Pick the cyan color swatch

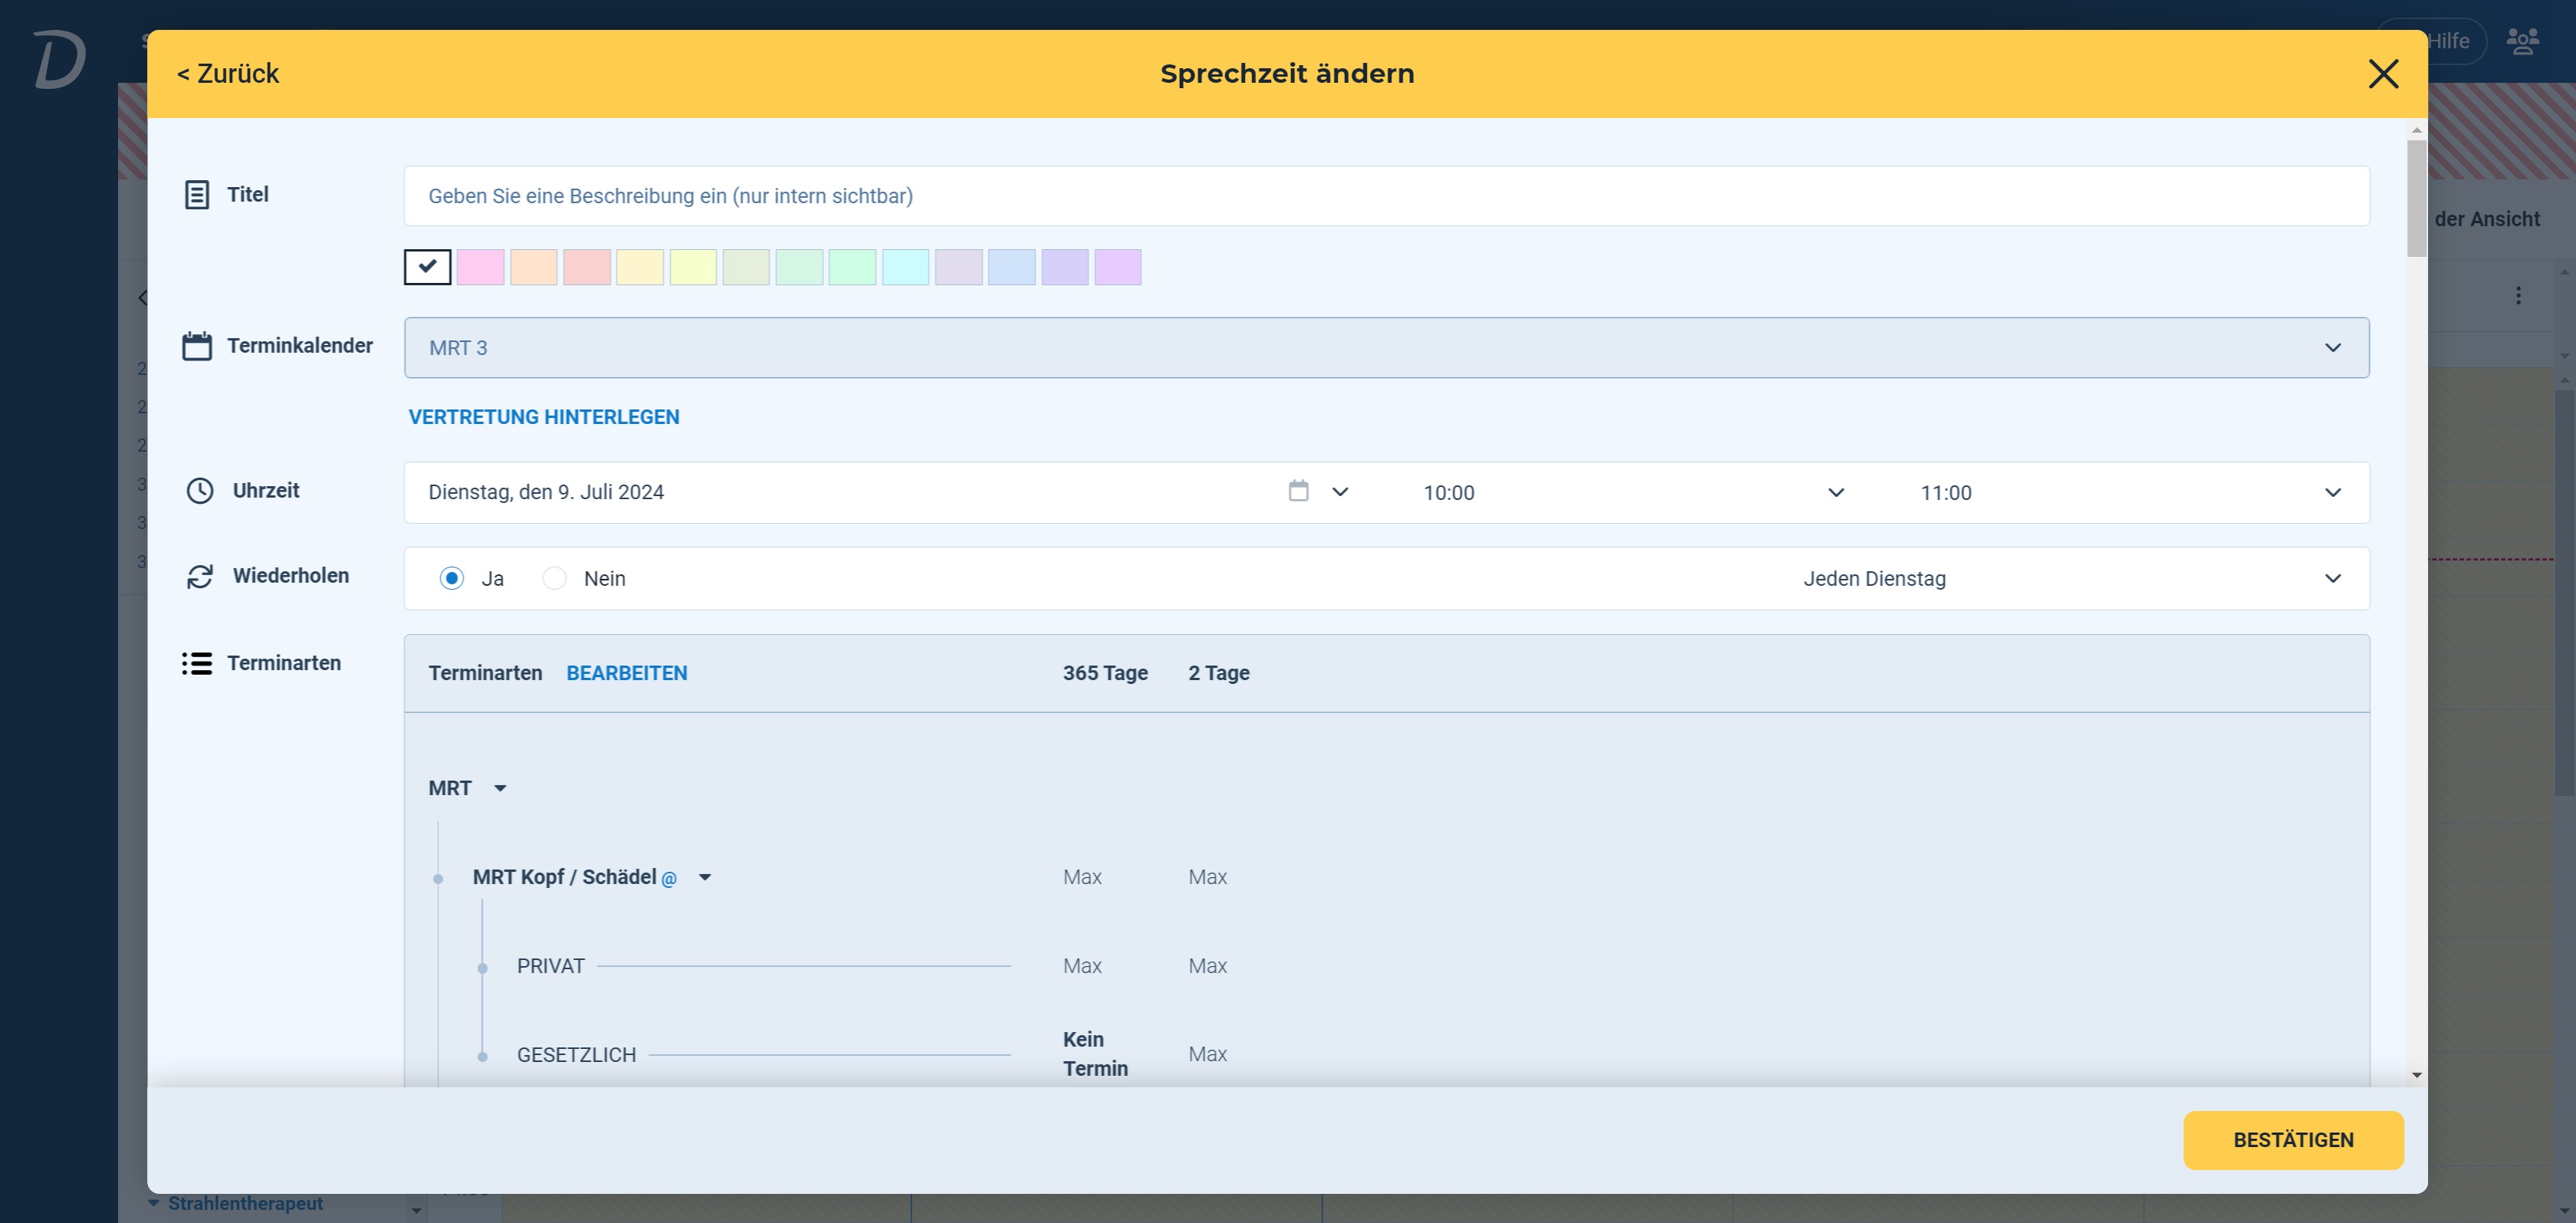pyautogui.click(x=906, y=267)
